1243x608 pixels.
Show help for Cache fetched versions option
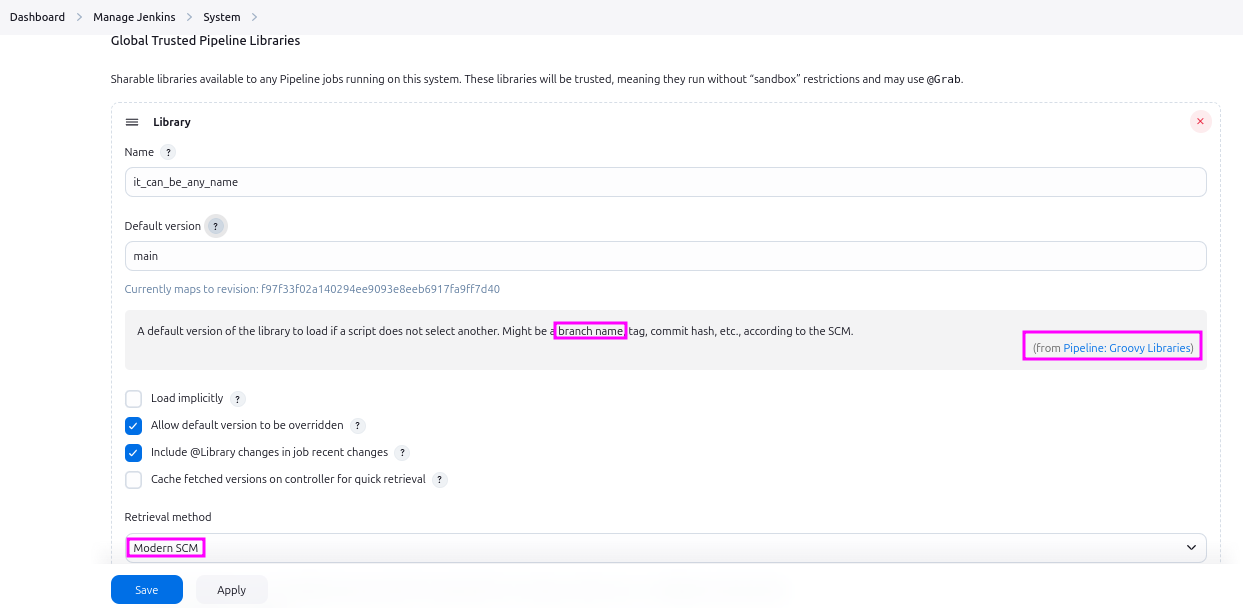(440, 480)
